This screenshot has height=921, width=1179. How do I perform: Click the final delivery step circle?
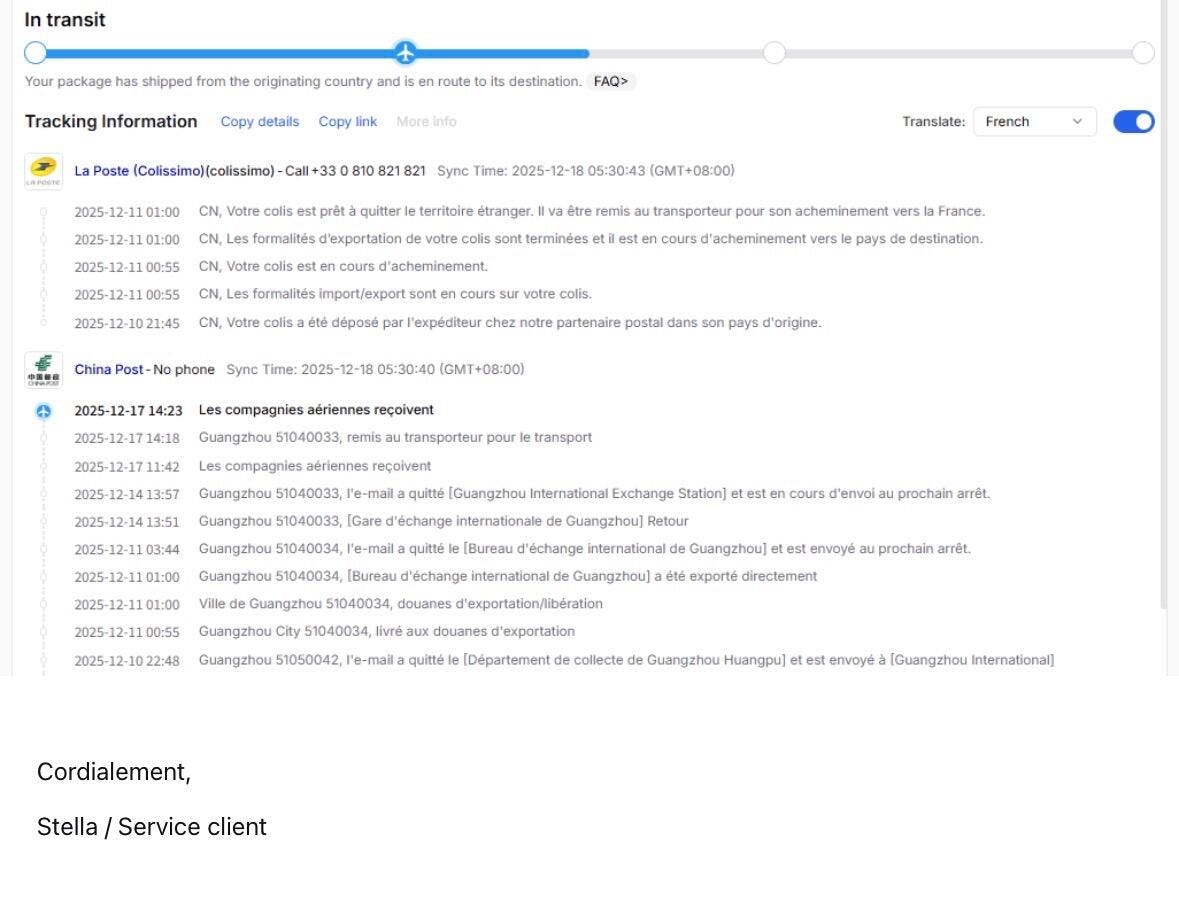[x=1143, y=53]
